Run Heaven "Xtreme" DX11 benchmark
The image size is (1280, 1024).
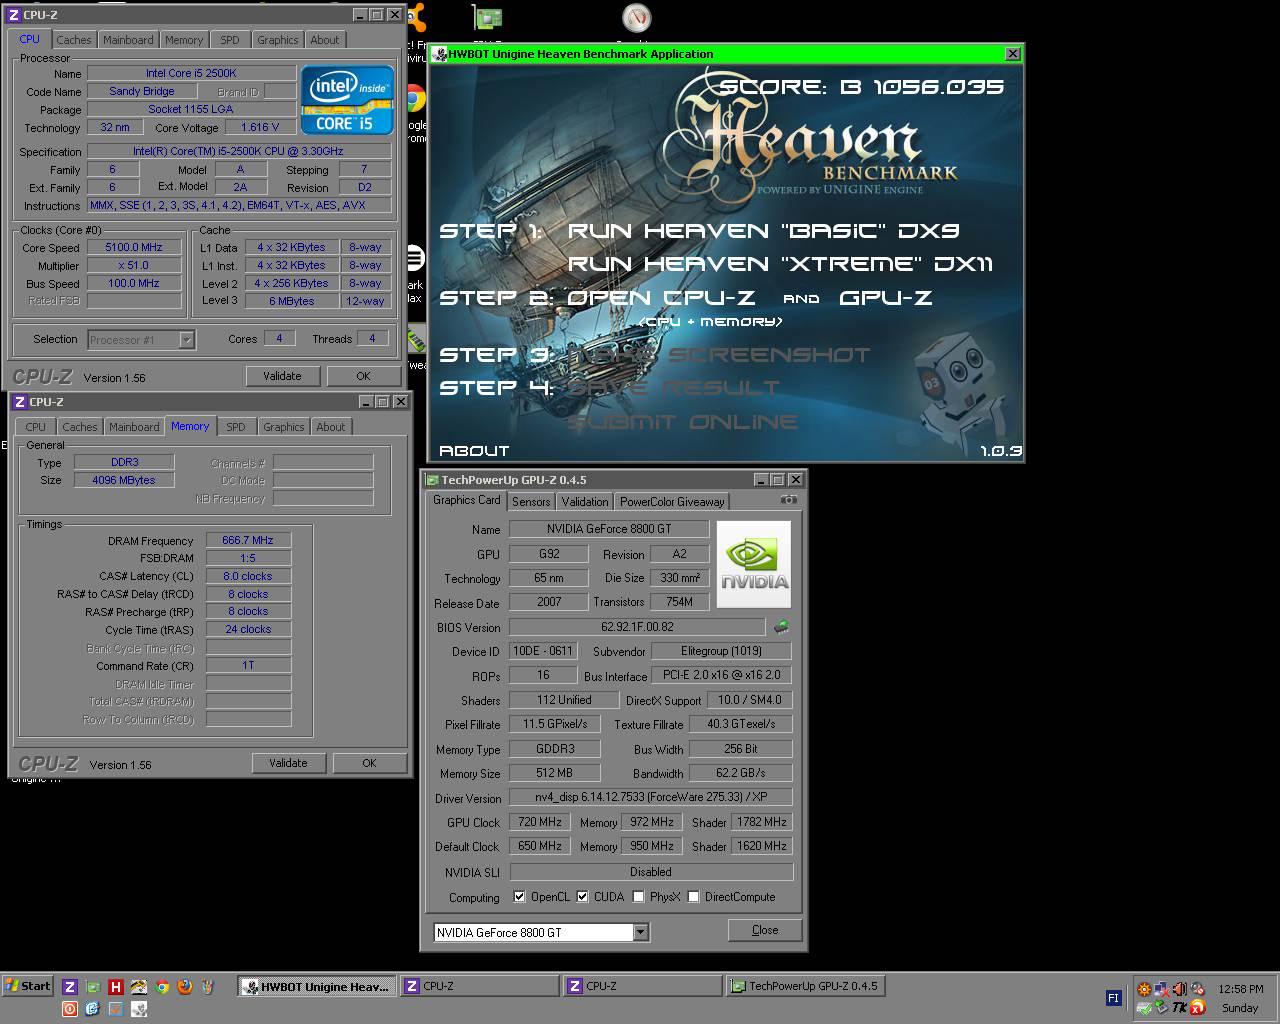coord(780,264)
